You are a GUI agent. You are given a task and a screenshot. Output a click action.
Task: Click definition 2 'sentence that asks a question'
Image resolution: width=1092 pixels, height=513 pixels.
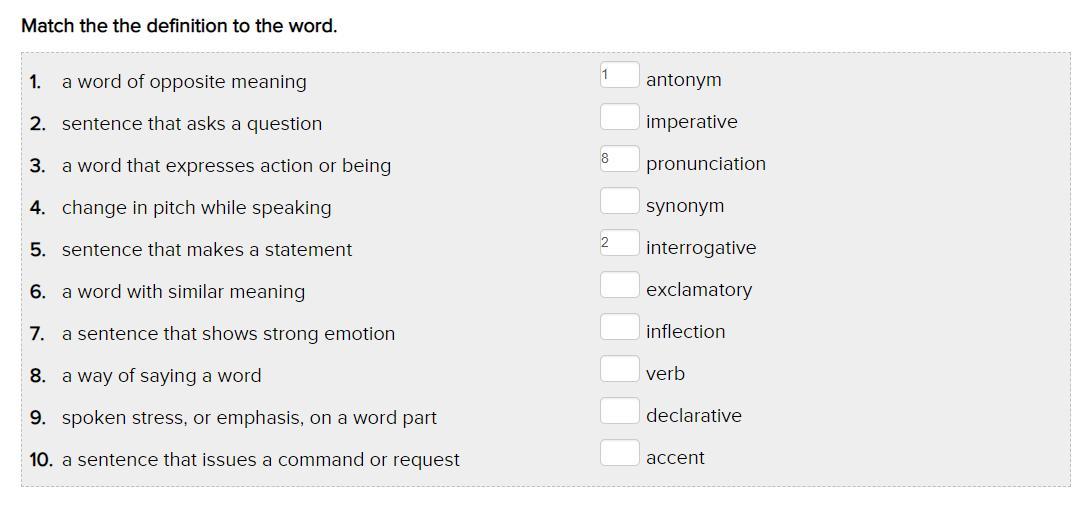tap(192, 124)
